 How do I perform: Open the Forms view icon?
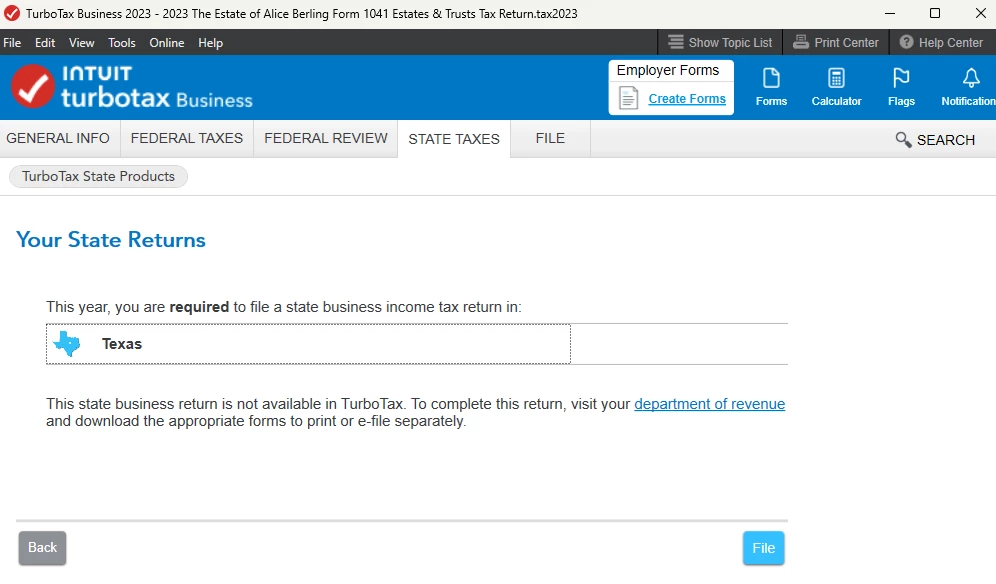771,87
